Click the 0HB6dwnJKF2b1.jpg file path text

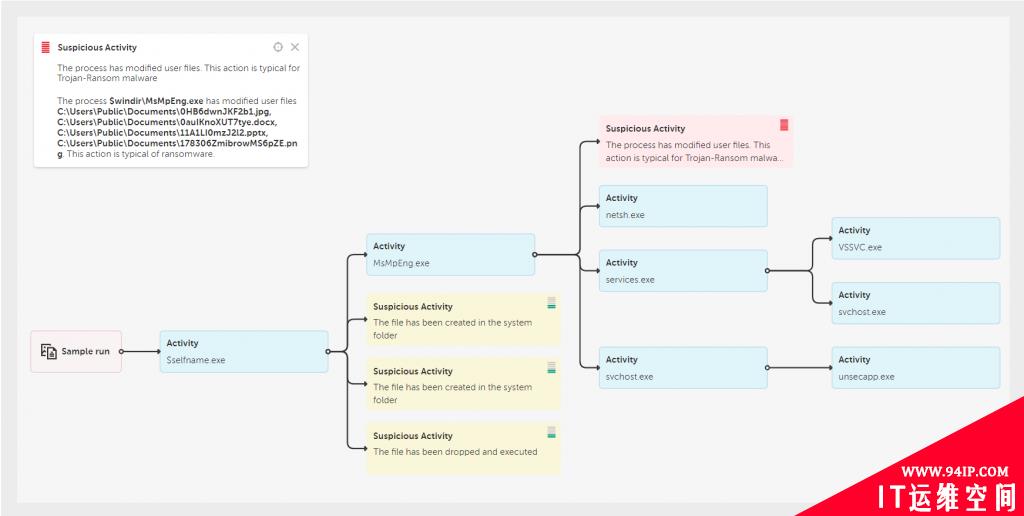tap(163, 111)
